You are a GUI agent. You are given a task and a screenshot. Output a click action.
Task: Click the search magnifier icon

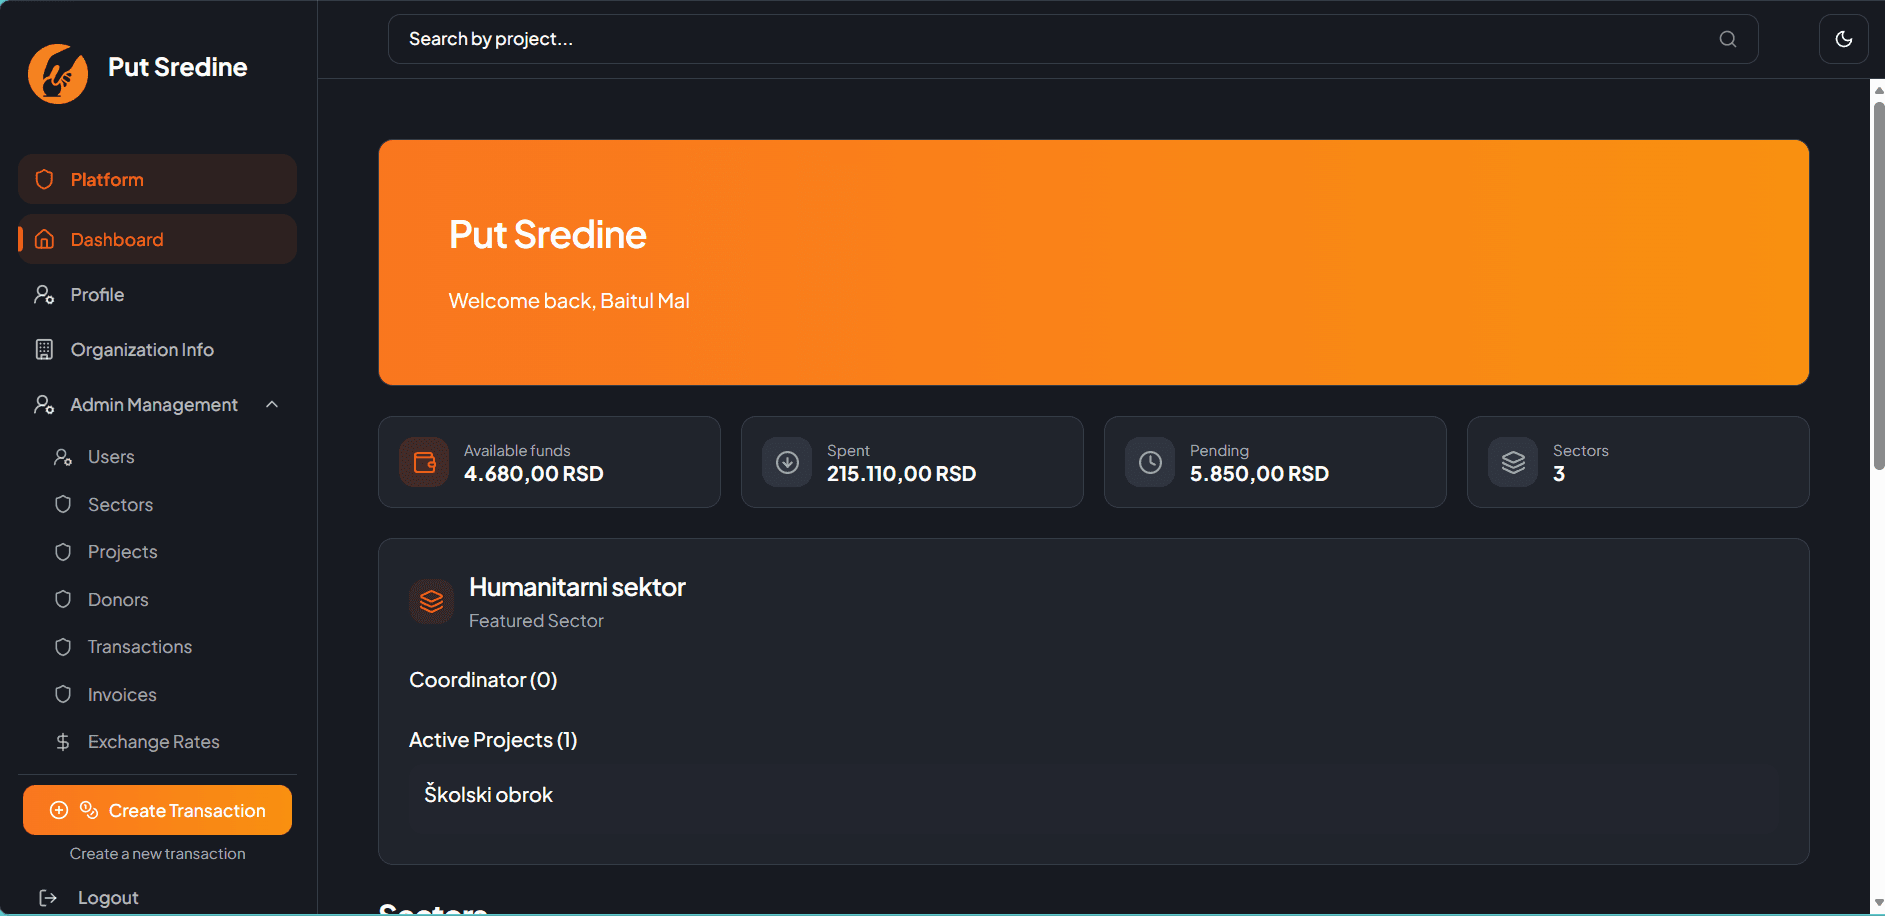[x=1727, y=39]
